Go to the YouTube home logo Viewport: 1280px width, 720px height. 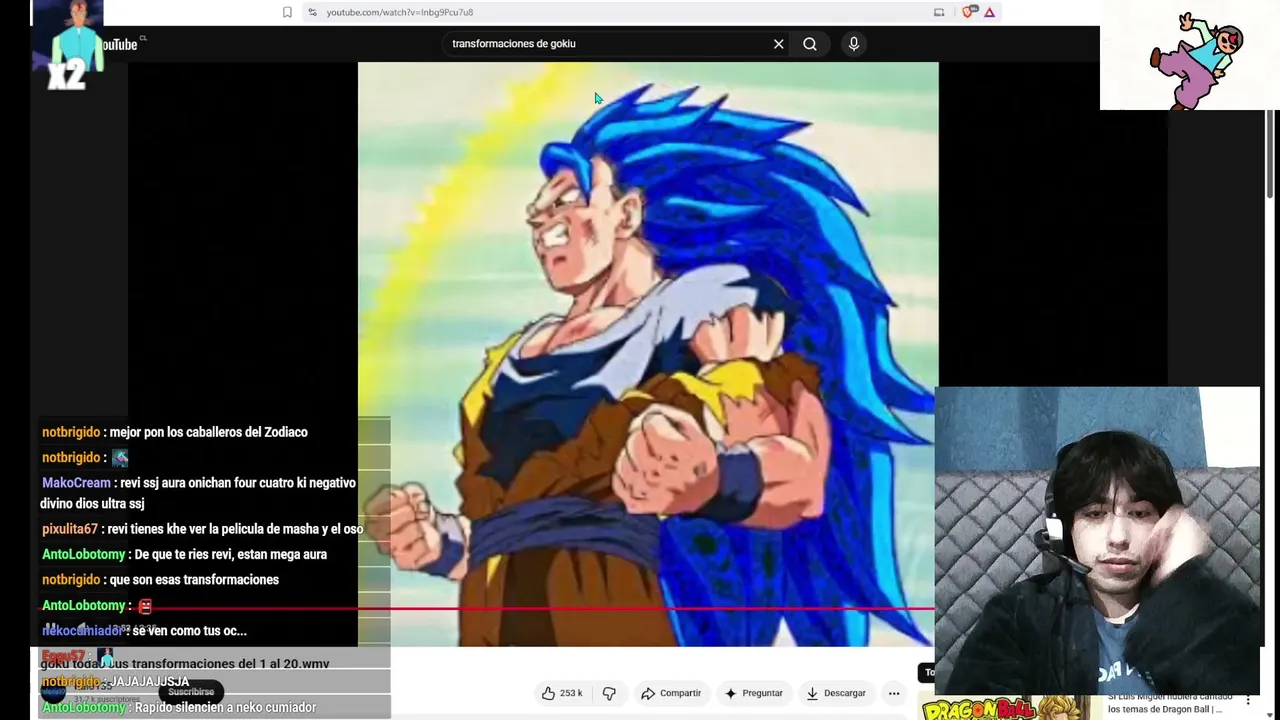coord(118,44)
